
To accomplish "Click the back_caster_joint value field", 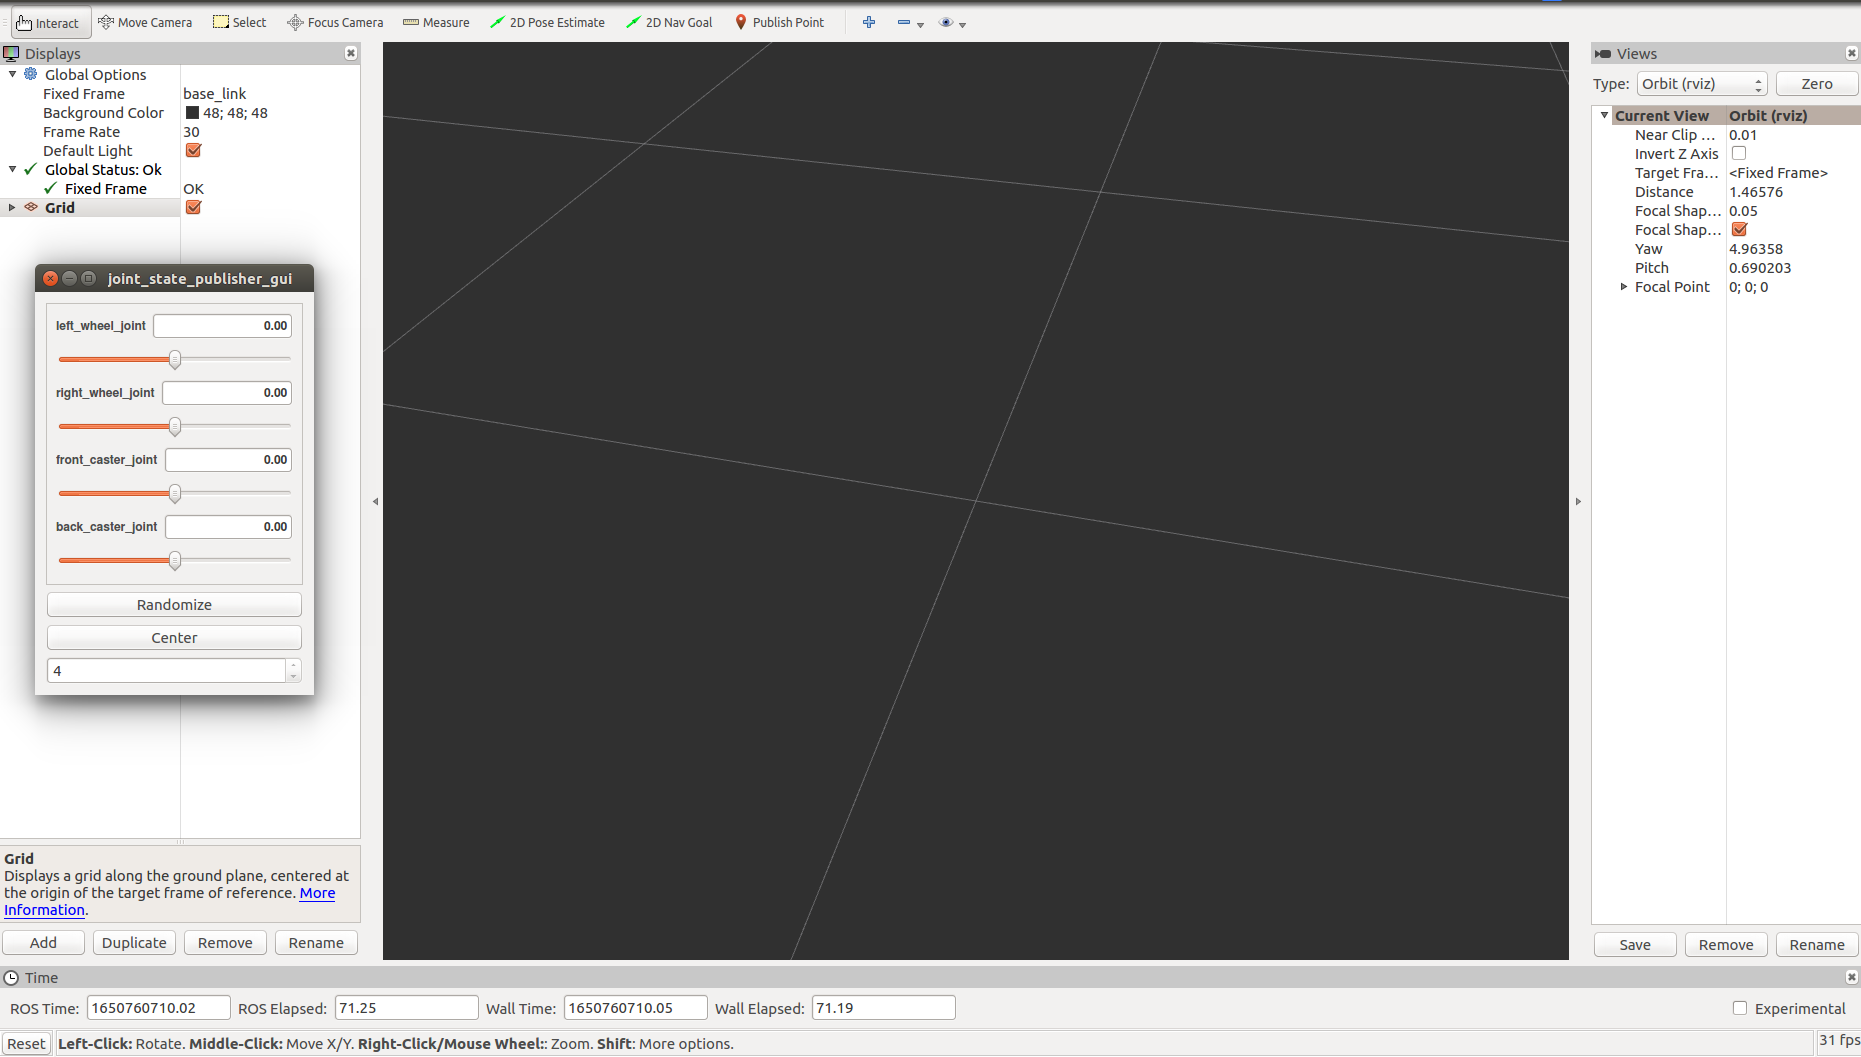I will [x=228, y=526].
